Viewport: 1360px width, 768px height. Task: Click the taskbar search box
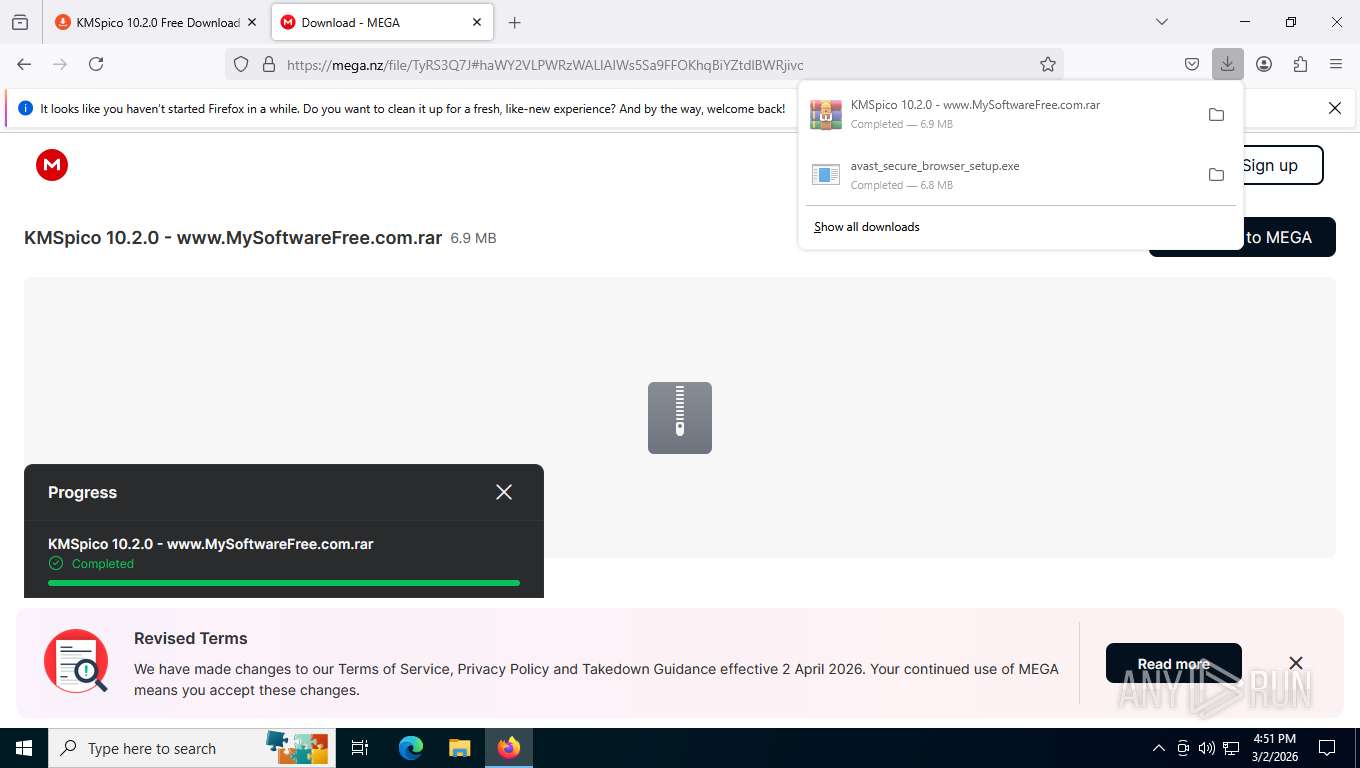190,748
